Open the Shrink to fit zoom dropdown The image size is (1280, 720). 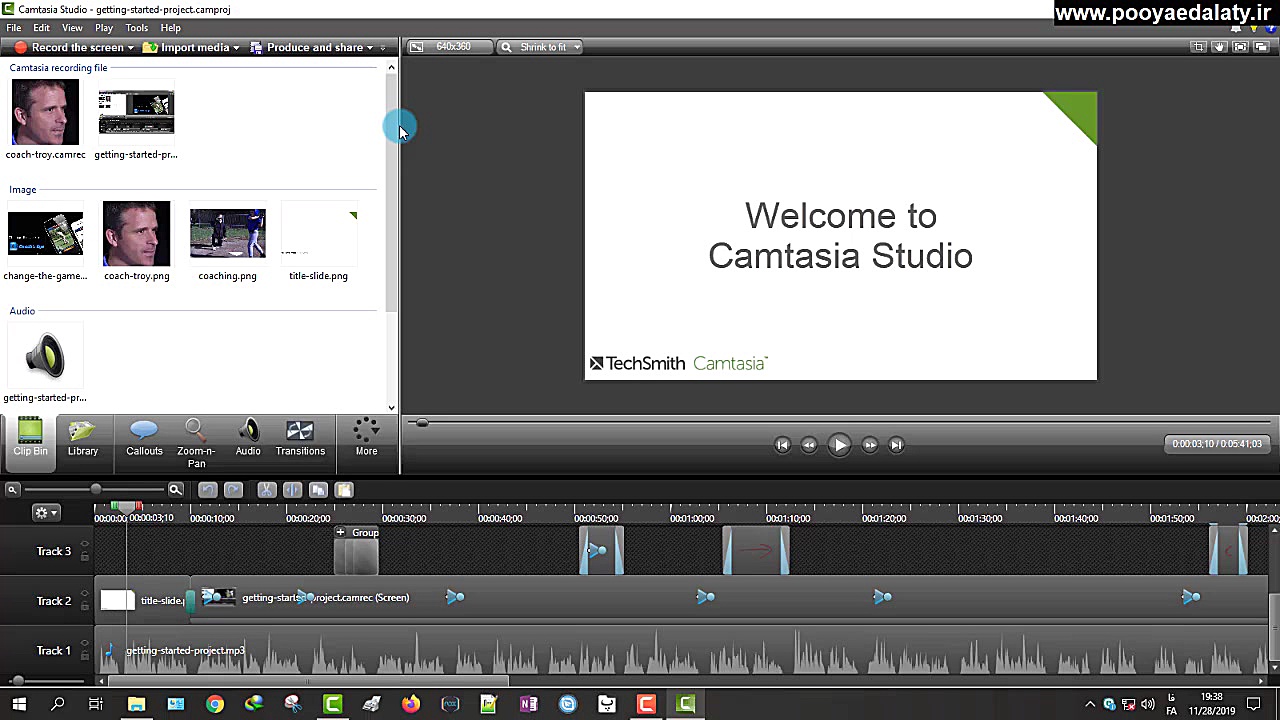(541, 47)
